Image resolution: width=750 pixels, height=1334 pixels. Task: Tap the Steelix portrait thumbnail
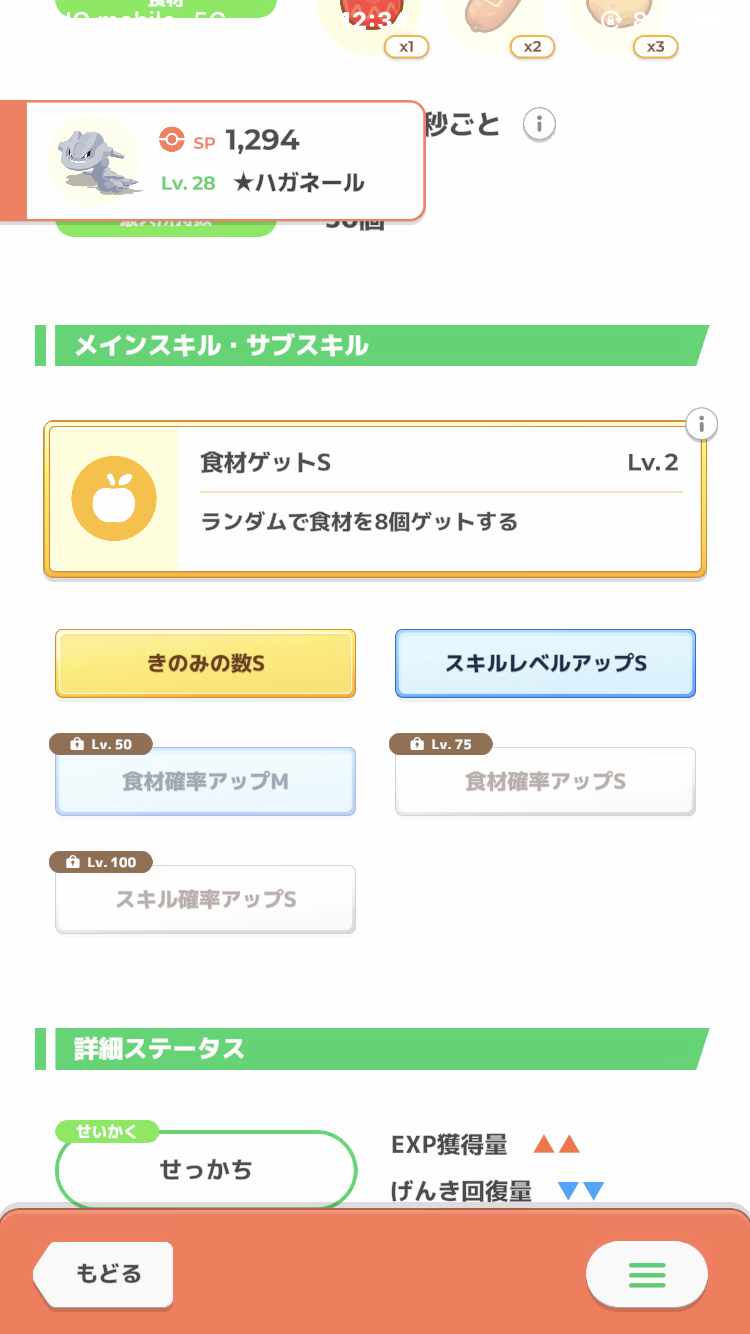pos(93,160)
